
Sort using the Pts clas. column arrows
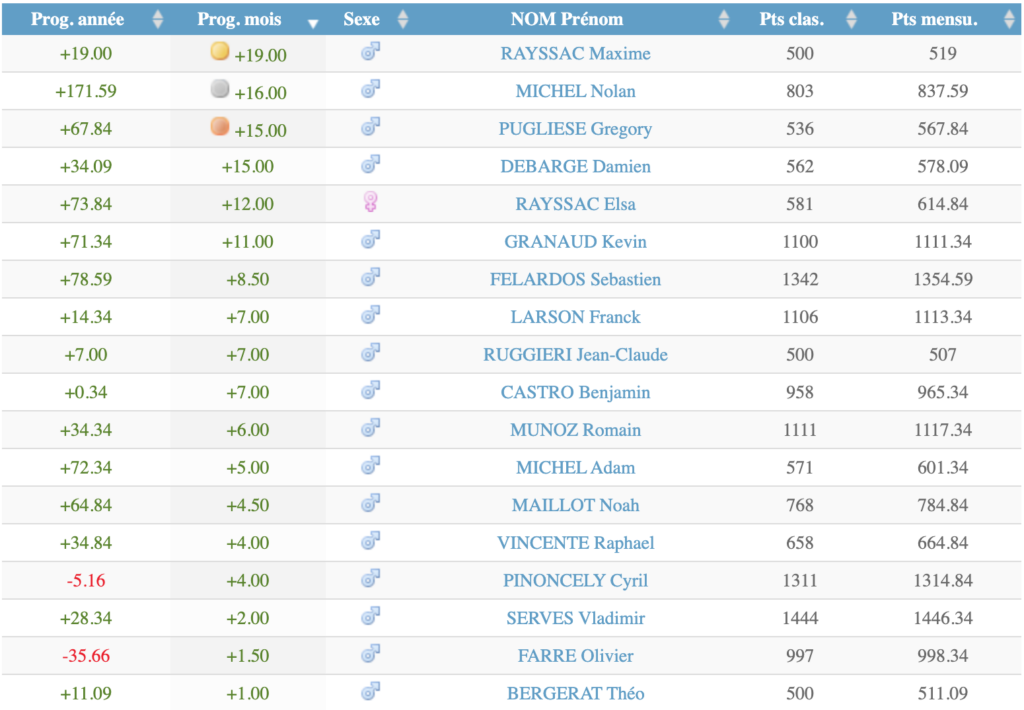(x=851, y=19)
